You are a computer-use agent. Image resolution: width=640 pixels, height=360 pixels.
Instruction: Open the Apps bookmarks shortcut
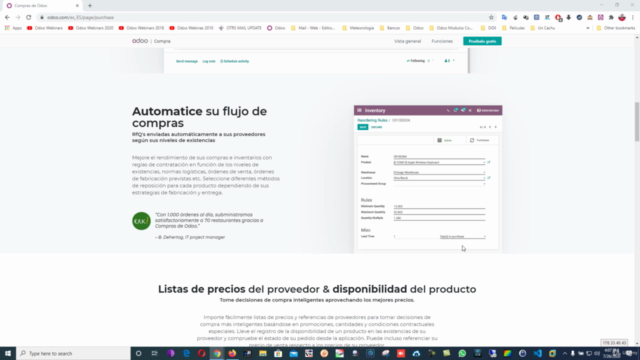click(x=13, y=28)
